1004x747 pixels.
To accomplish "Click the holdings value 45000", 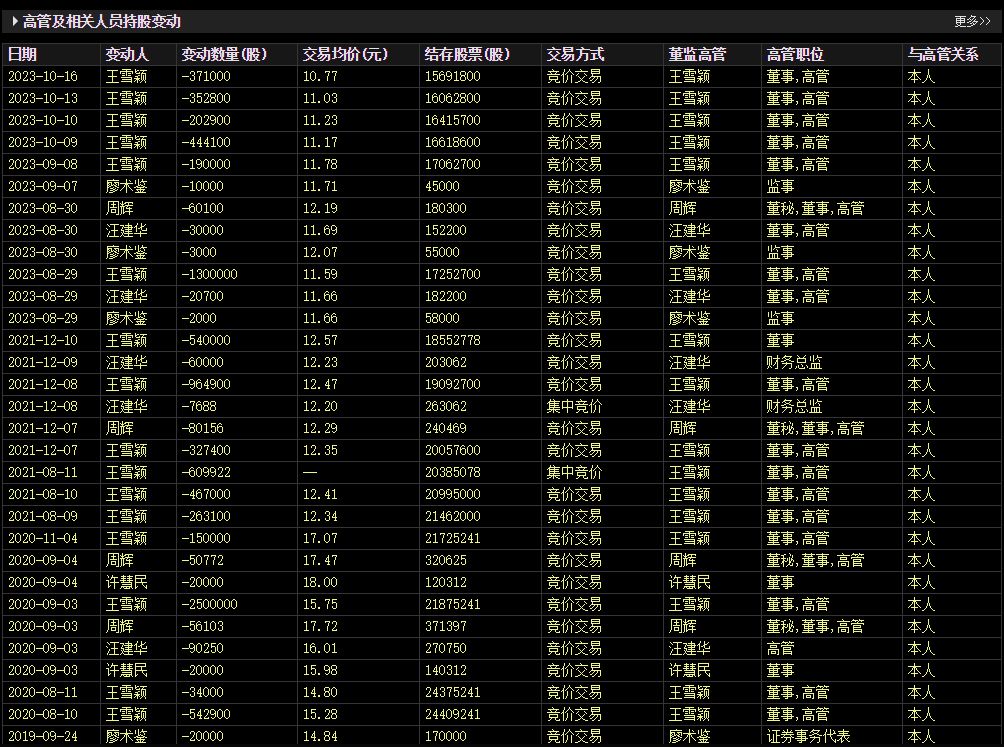I will pyautogui.click(x=442, y=186).
